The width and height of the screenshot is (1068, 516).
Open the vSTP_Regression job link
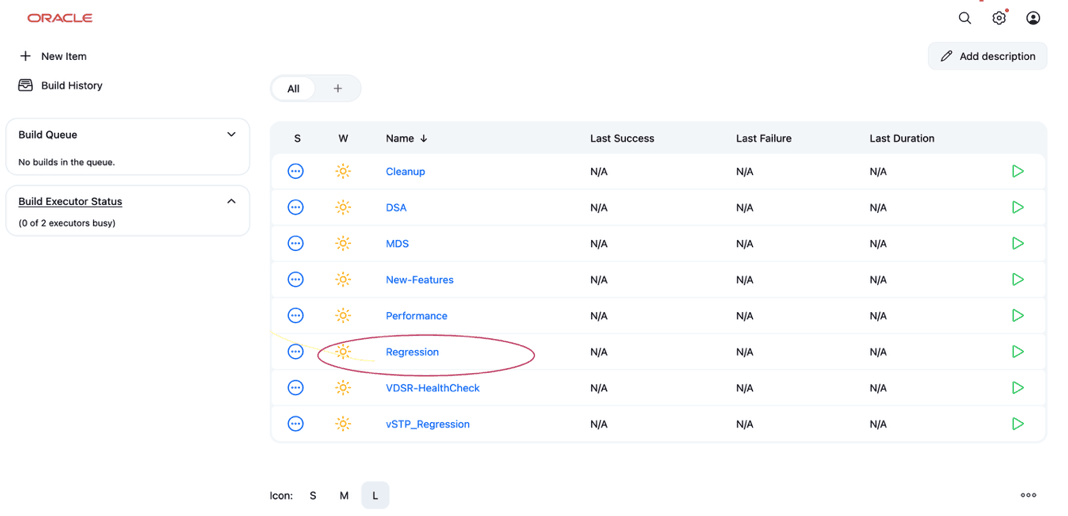point(428,424)
